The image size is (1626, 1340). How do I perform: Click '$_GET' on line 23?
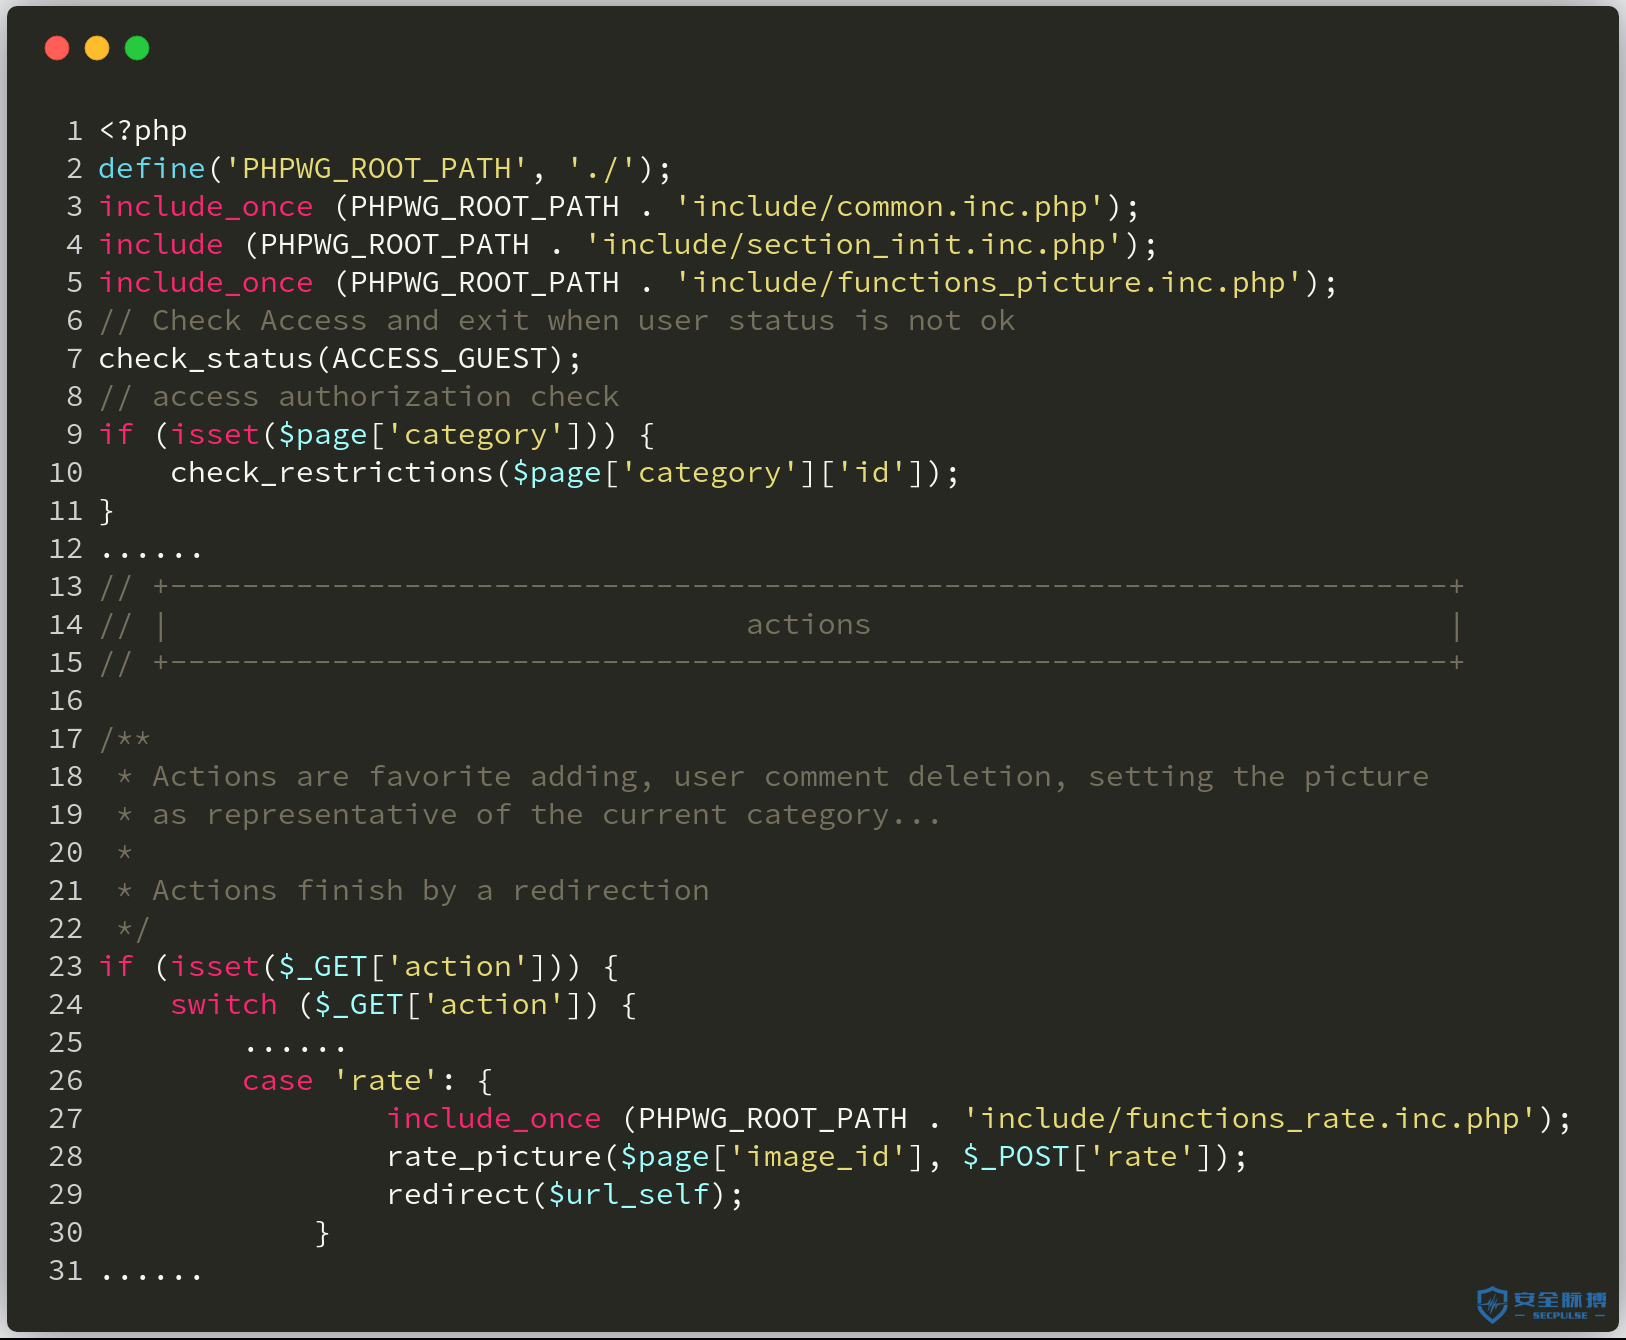[323, 966]
